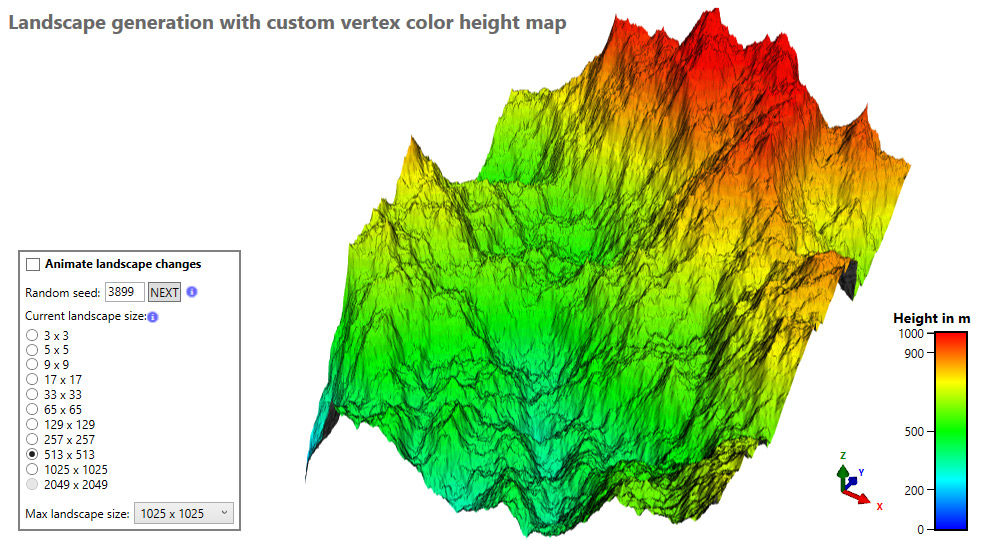Click the 'Random seed:' label
Screen dimensions: 984x540
(x=63, y=293)
